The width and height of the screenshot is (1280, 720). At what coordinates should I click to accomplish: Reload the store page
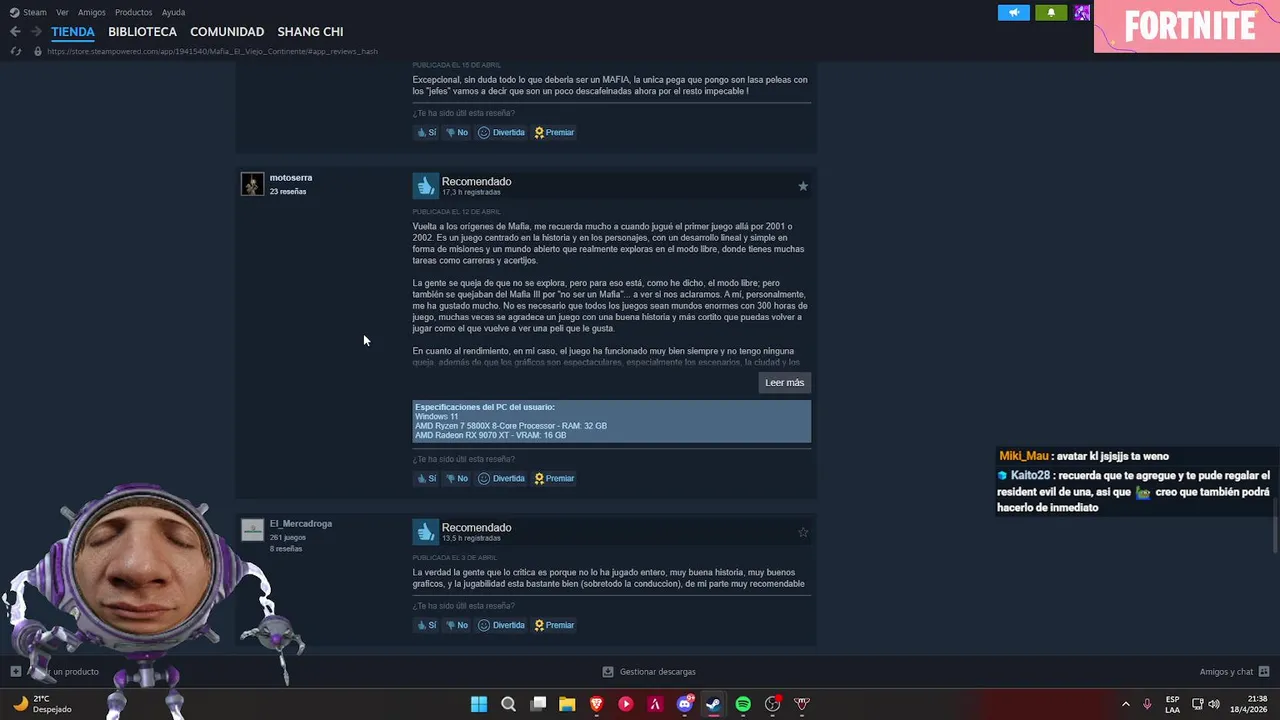click(15, 51)
